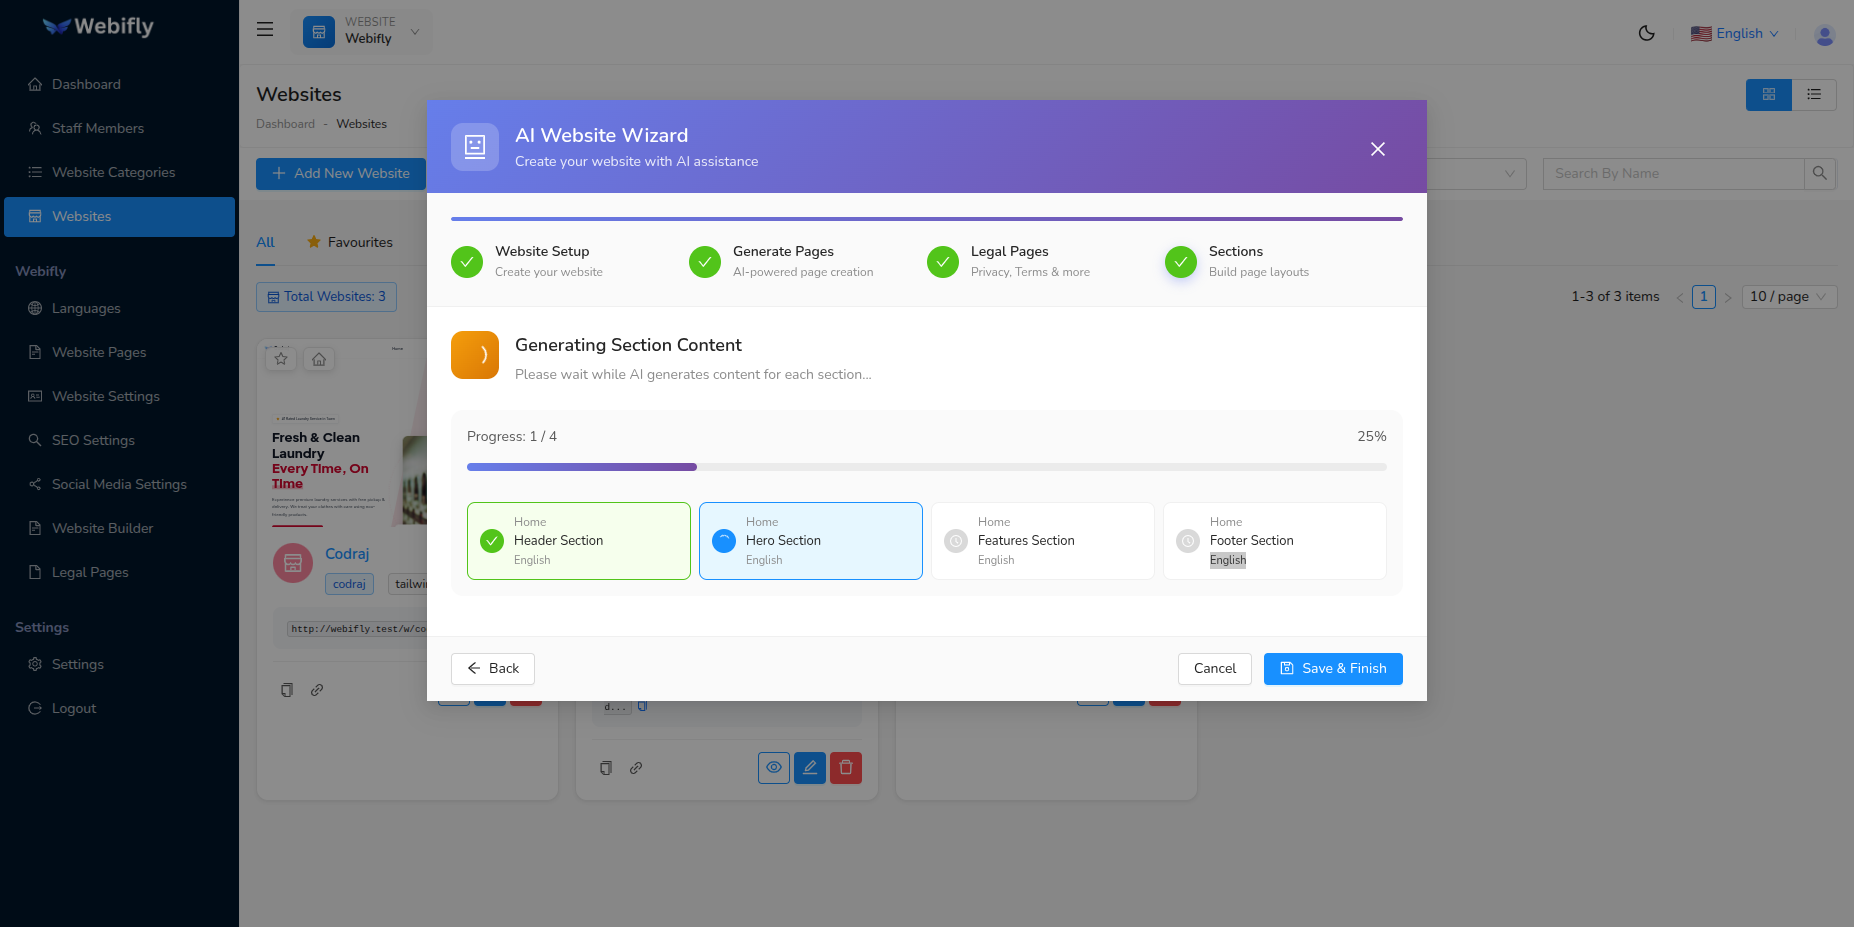
Task: Select the SEO Settings sidebar icon
Action: 34,440
